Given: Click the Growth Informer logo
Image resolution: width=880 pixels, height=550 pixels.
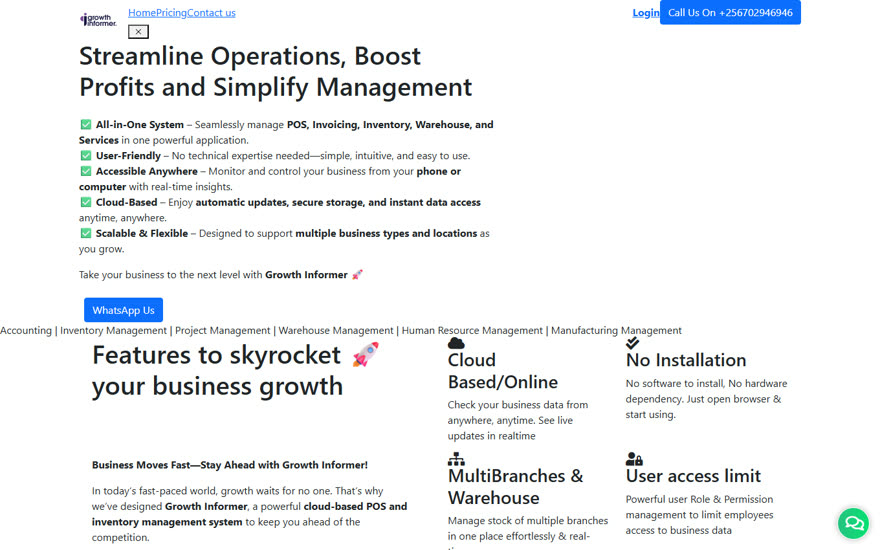Looking at the screenshot, I should (x=98, y=20).
